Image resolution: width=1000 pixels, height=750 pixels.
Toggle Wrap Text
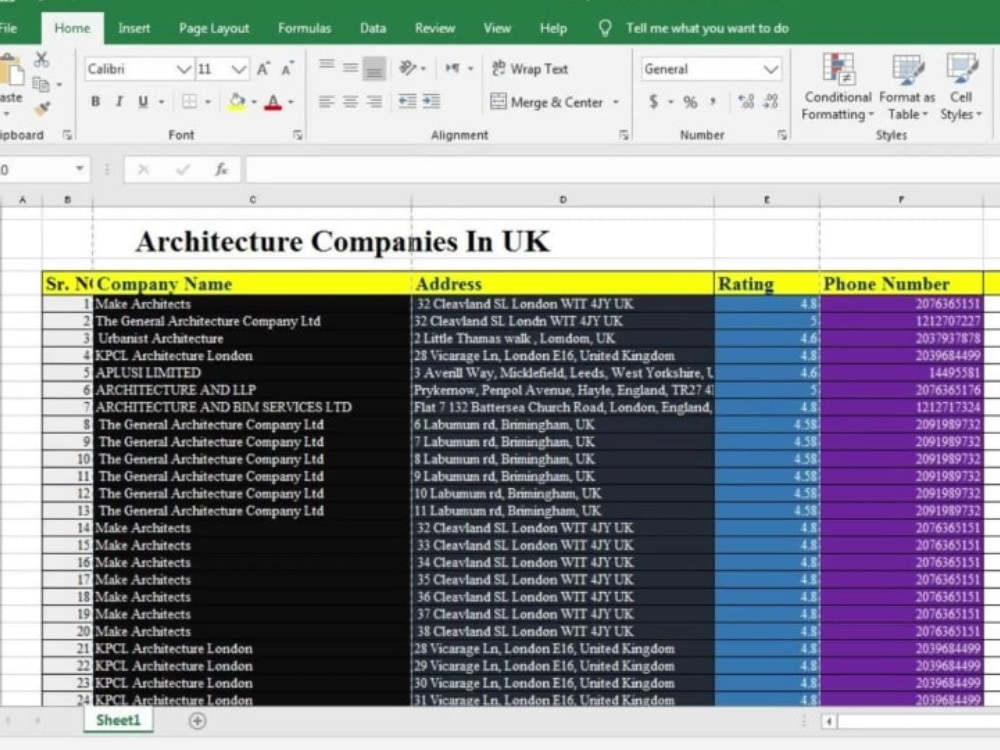point(531,68)
